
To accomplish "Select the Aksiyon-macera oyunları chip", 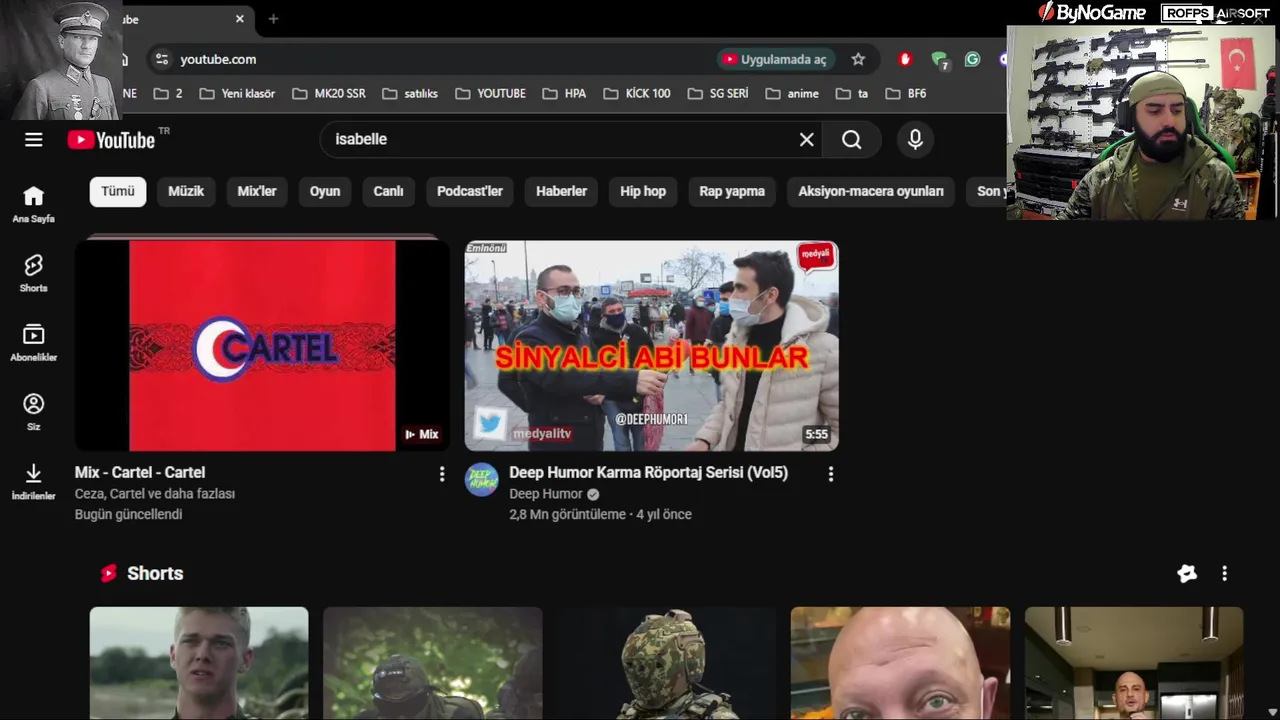I will pyautogui.click(x=871, y=191).
